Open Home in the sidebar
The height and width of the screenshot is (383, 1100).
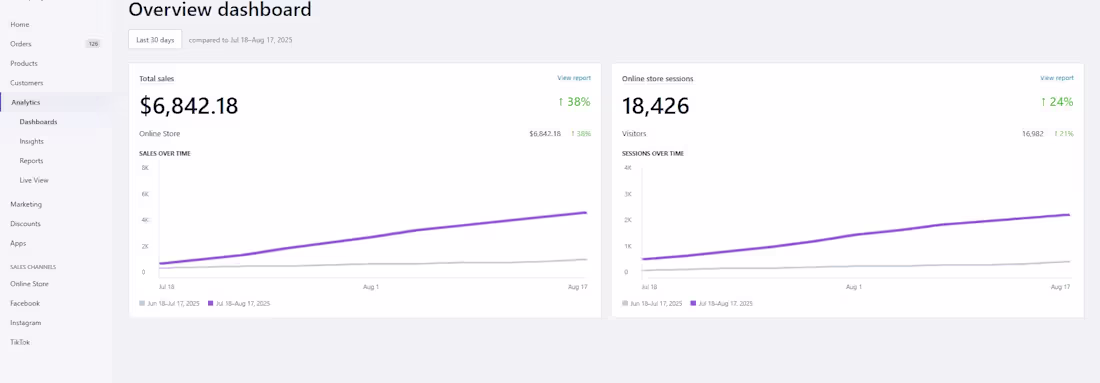click(20, 25)
